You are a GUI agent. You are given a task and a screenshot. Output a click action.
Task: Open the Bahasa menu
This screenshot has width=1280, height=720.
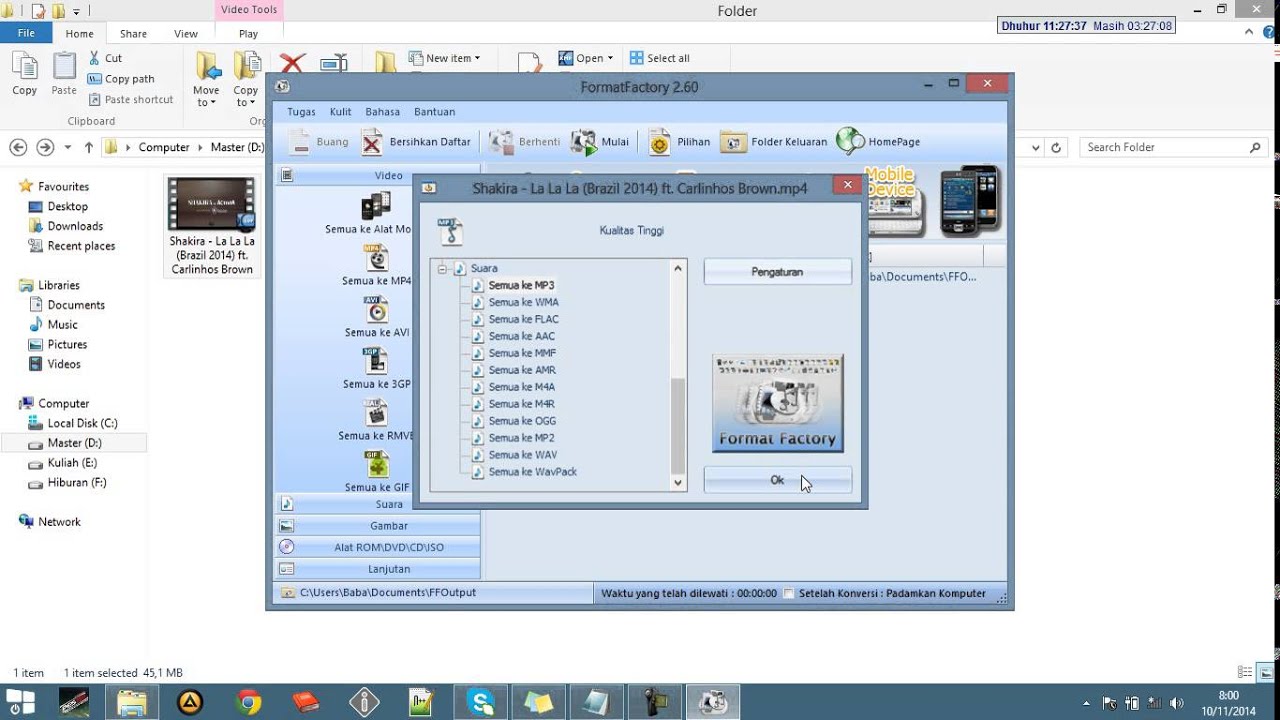382,112
